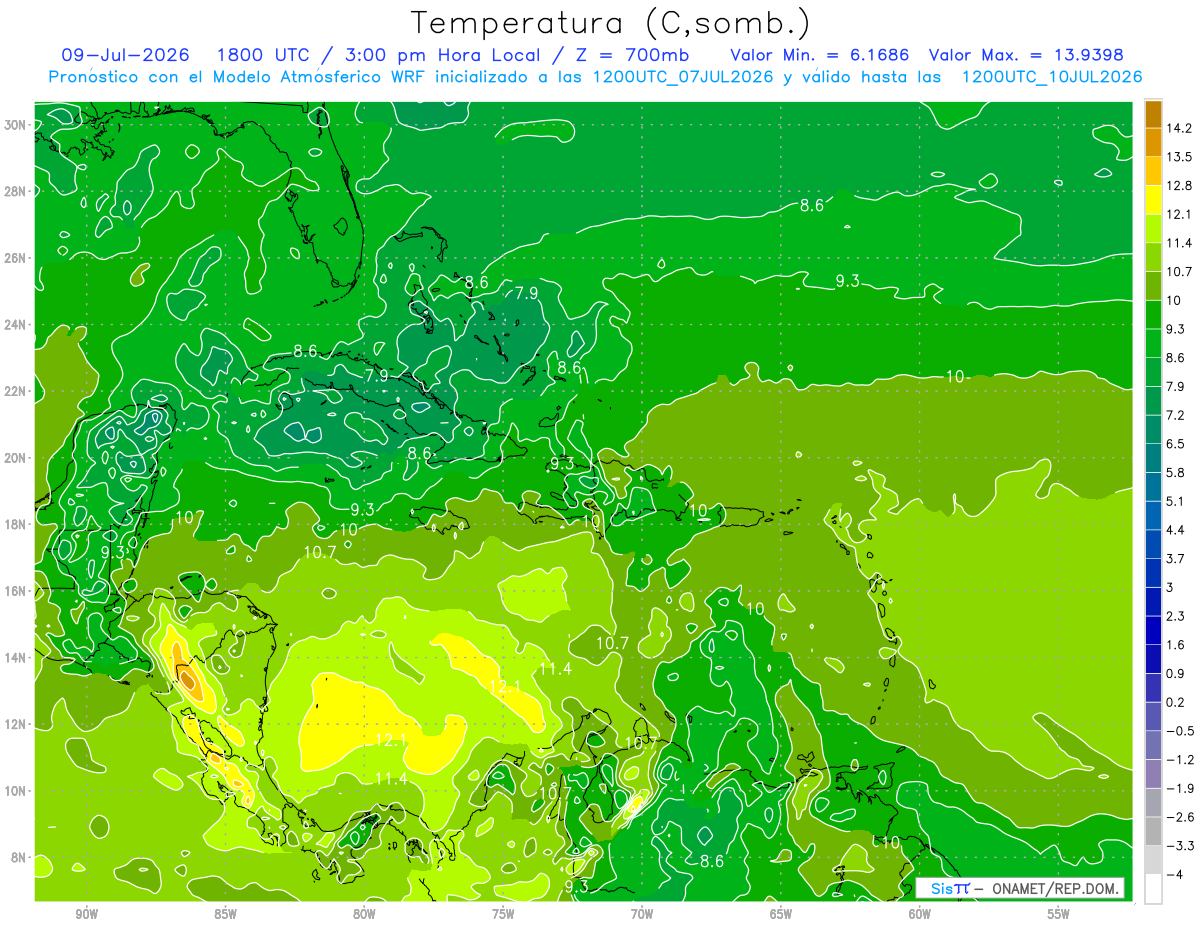Click legend value "12.8"
1200x927 pixels.
pyautogui.click(x=1179, y=186)
